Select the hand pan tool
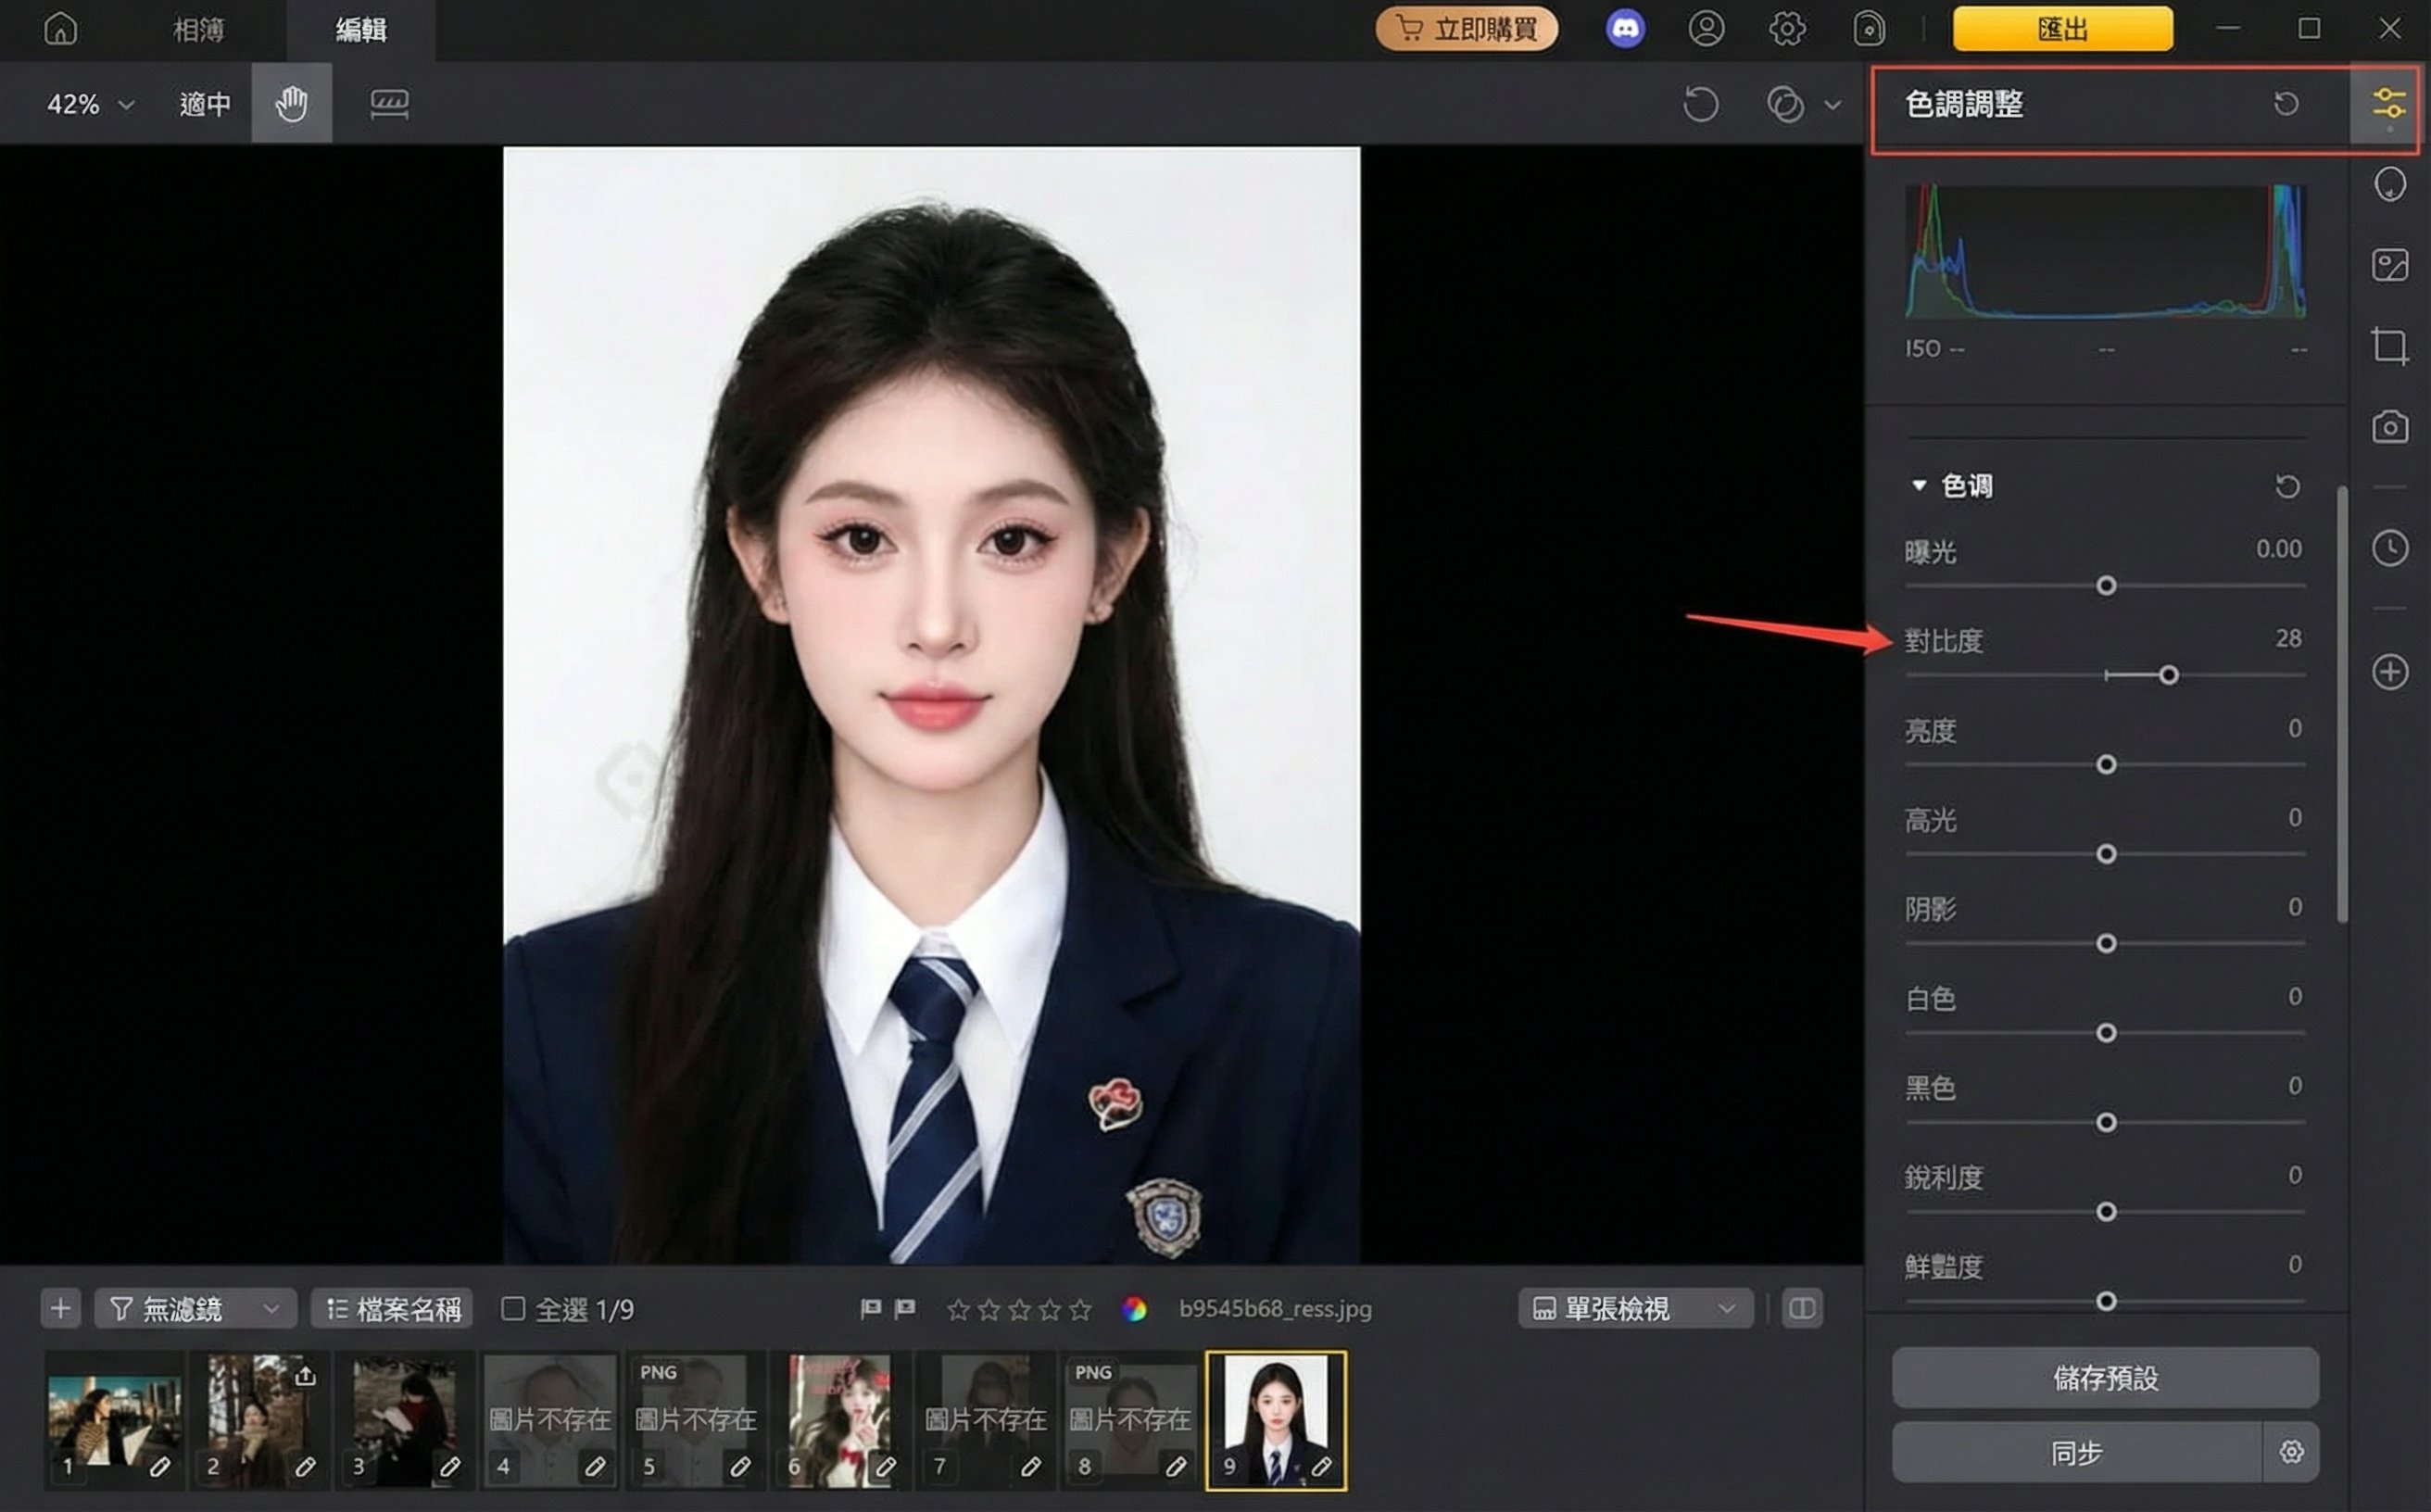 tap(291, 103)
